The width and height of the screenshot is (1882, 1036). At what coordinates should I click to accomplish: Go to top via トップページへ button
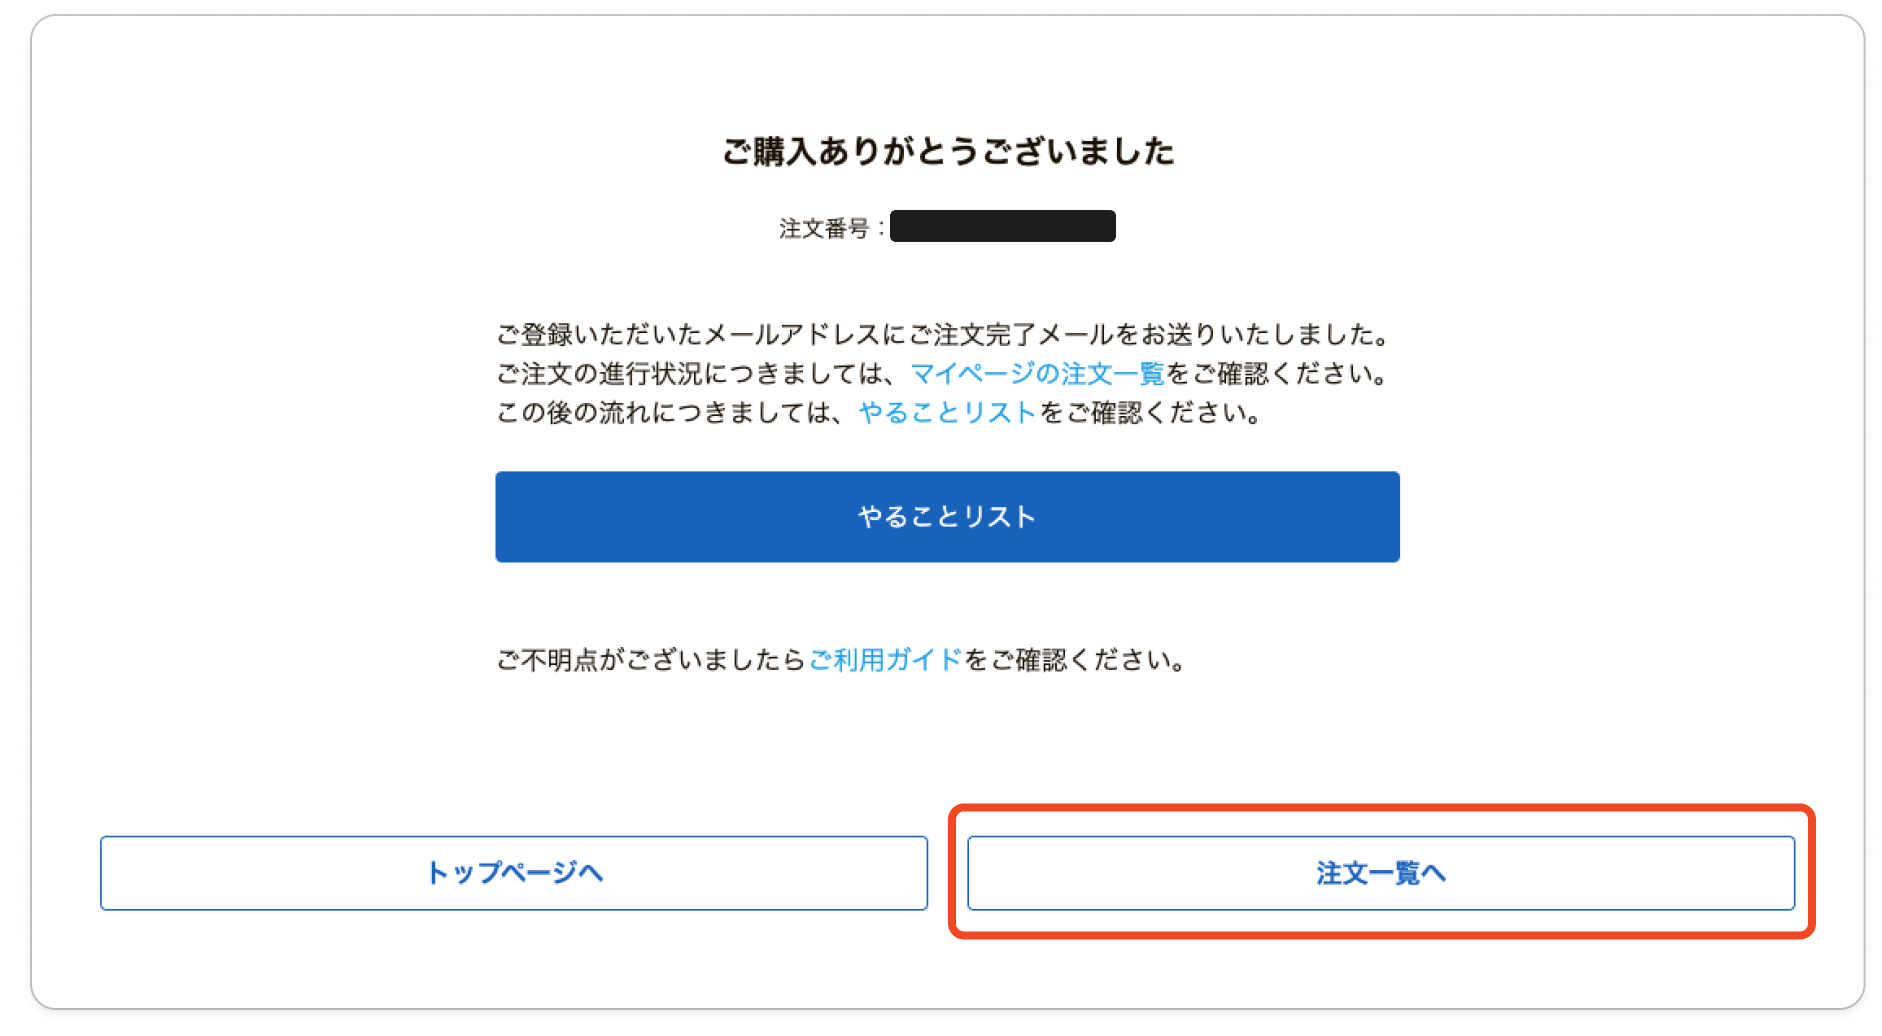(x=514, y=873)
